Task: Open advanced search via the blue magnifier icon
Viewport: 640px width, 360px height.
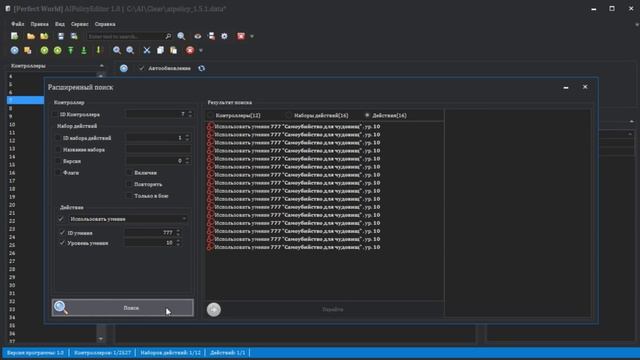Action: pos(181,36)
